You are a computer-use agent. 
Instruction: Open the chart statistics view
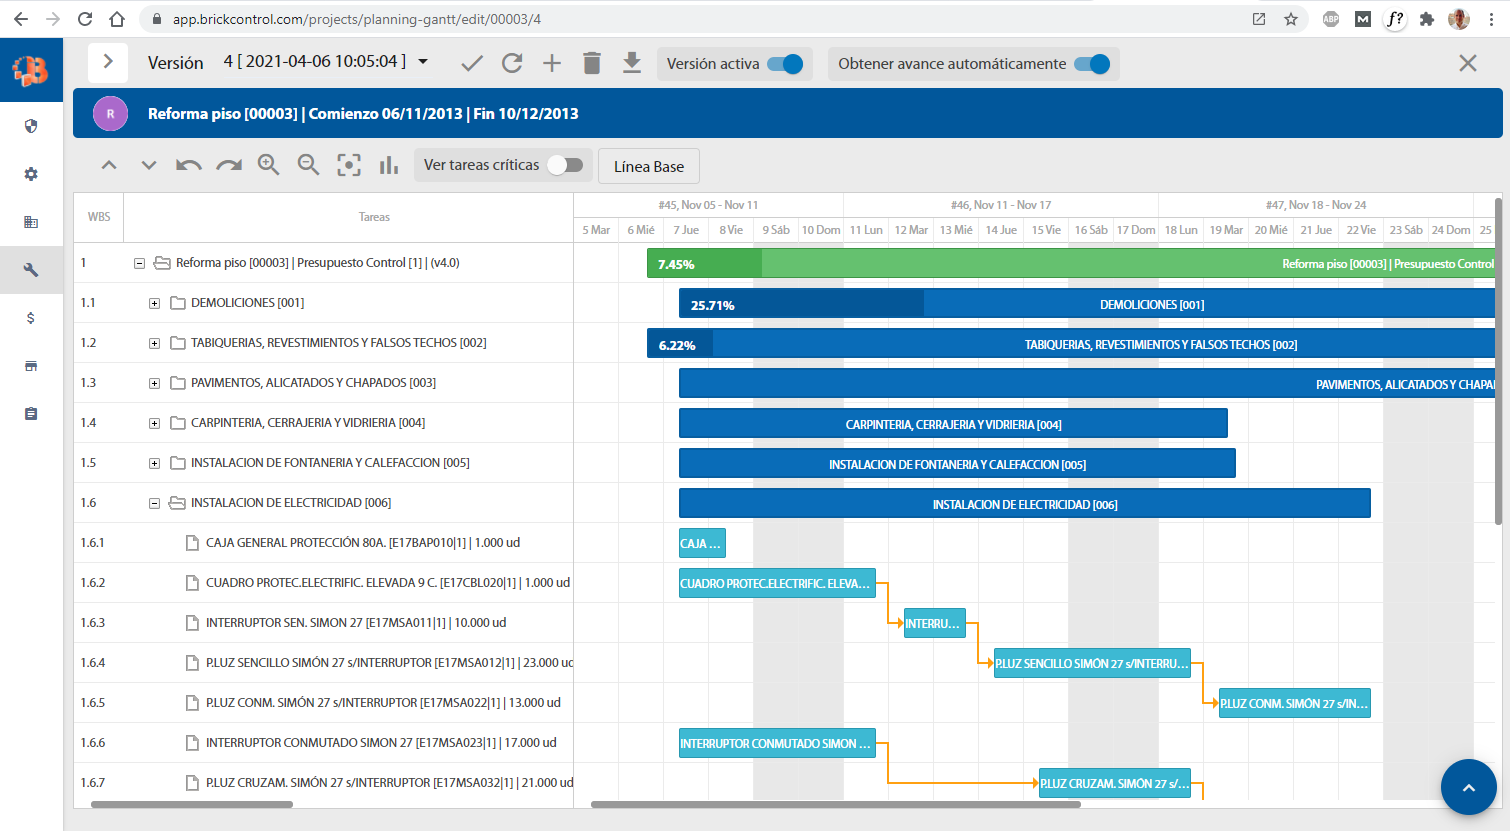coord(388,165)
